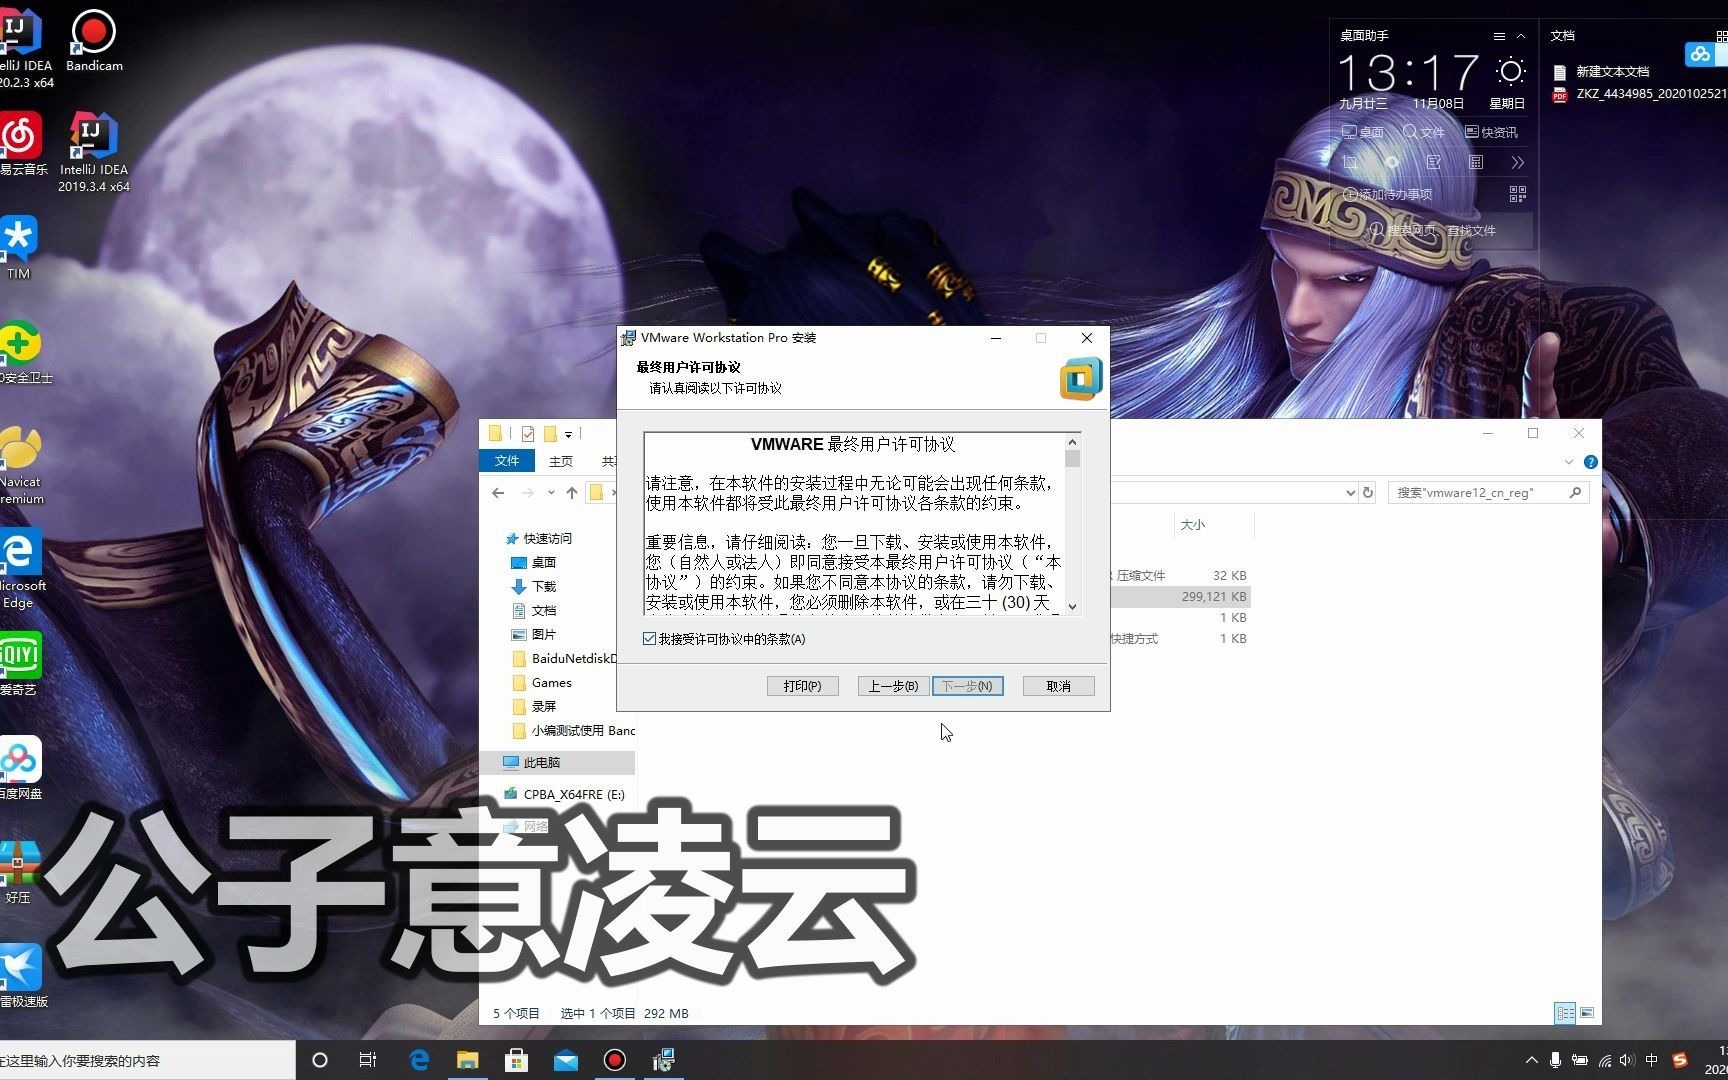The width and height of the screenshot is (1728, 1080).
Task: Open the calculator icon in desktop assistant
Action: pos(1476,162)
